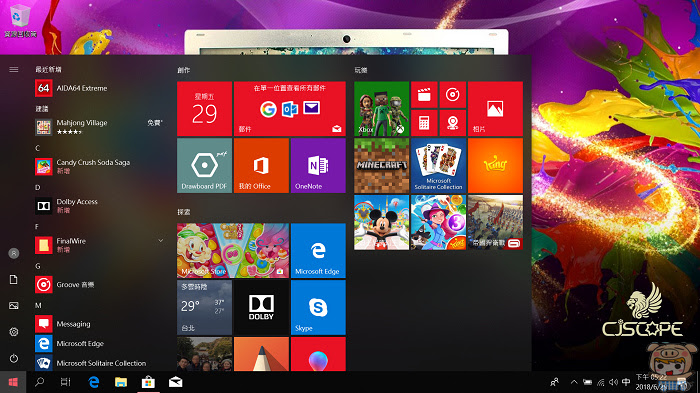Open the Microsoft Store tile
This screenshot has width=700, height=393.
(x=233, y=251)
